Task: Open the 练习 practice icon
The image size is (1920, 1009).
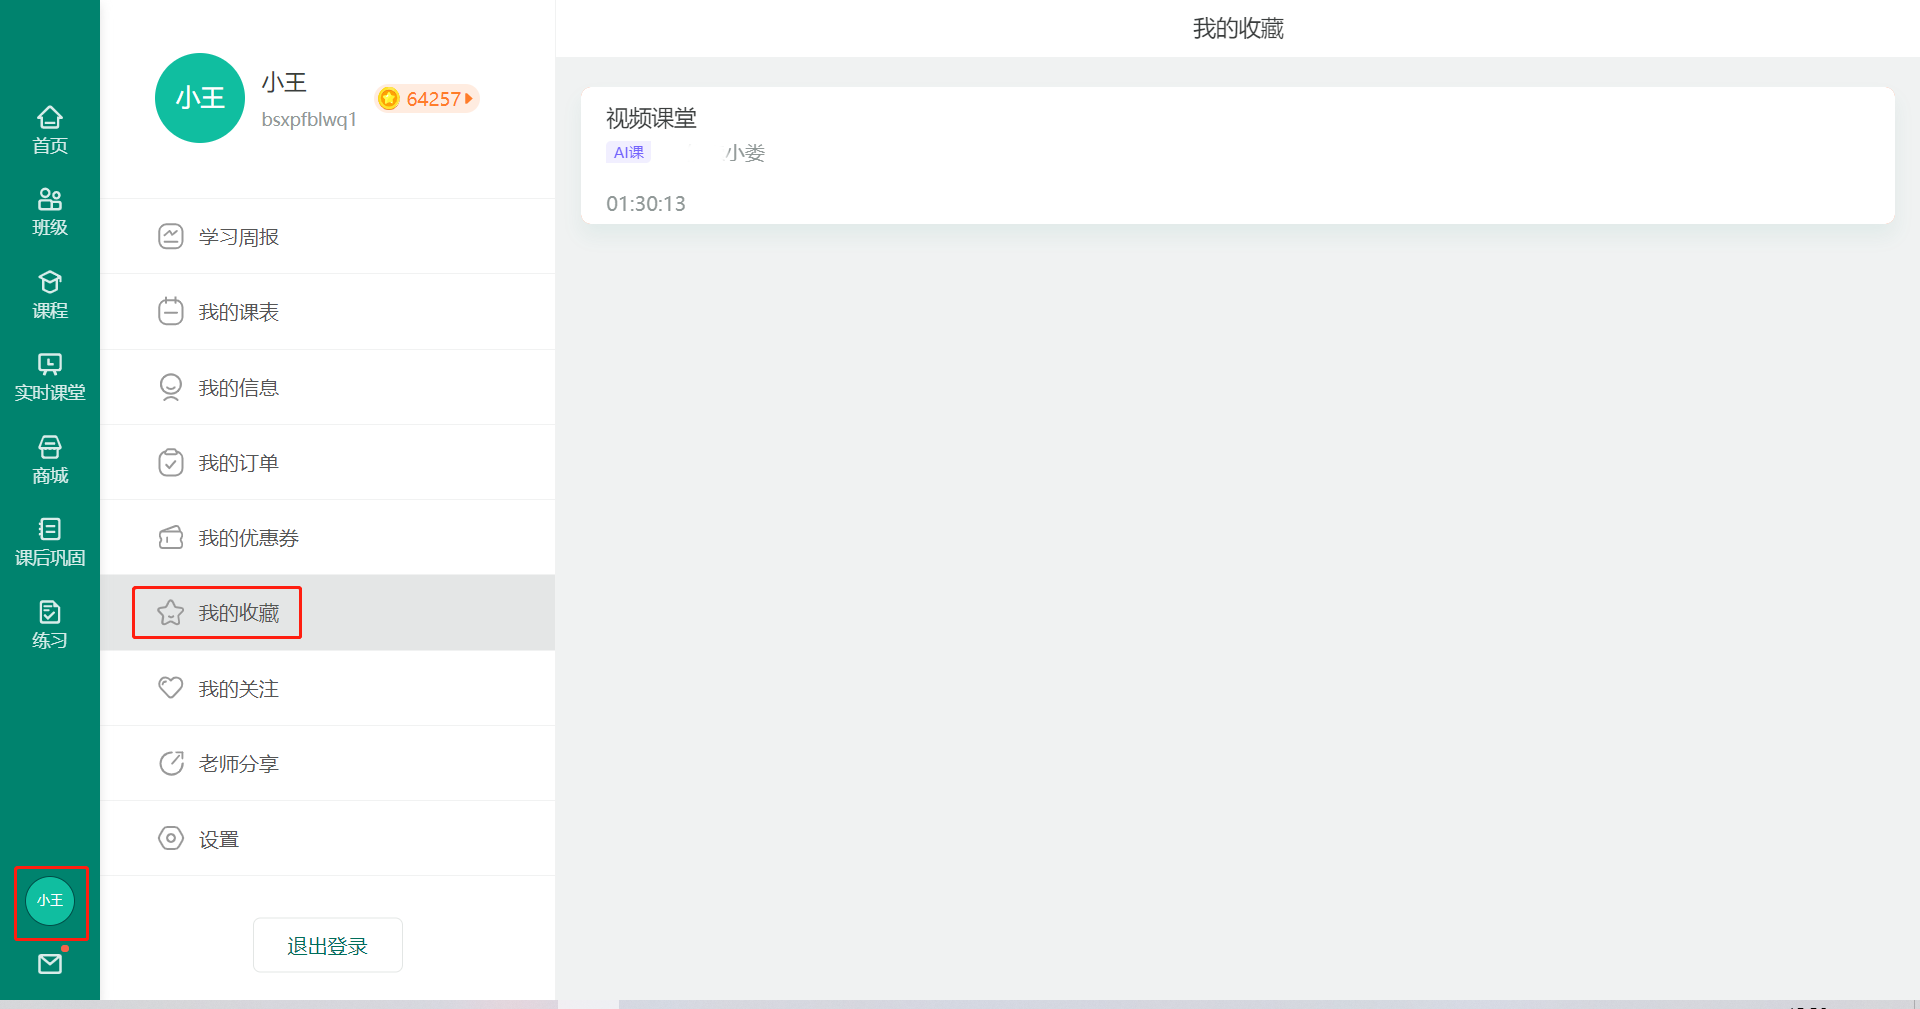Action: click(x=49, y=622)
